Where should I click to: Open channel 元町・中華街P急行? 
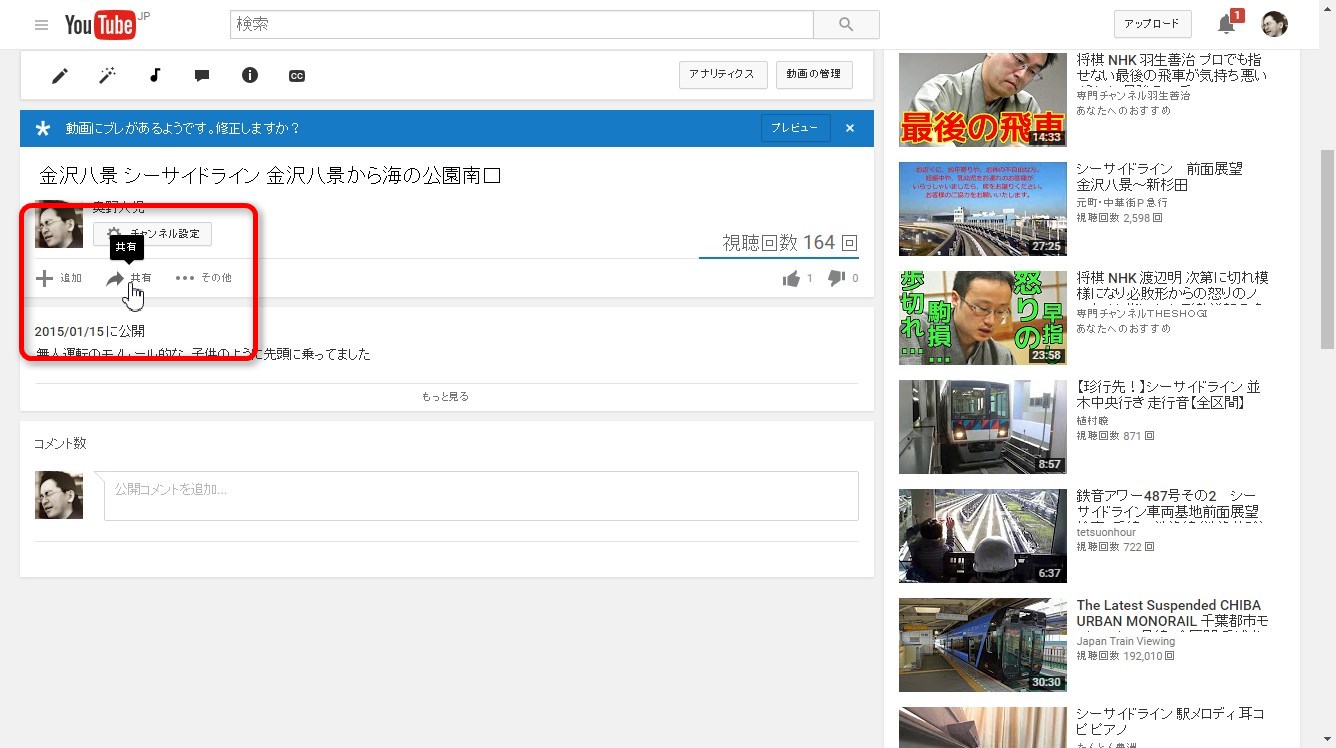click(1122, 203)
